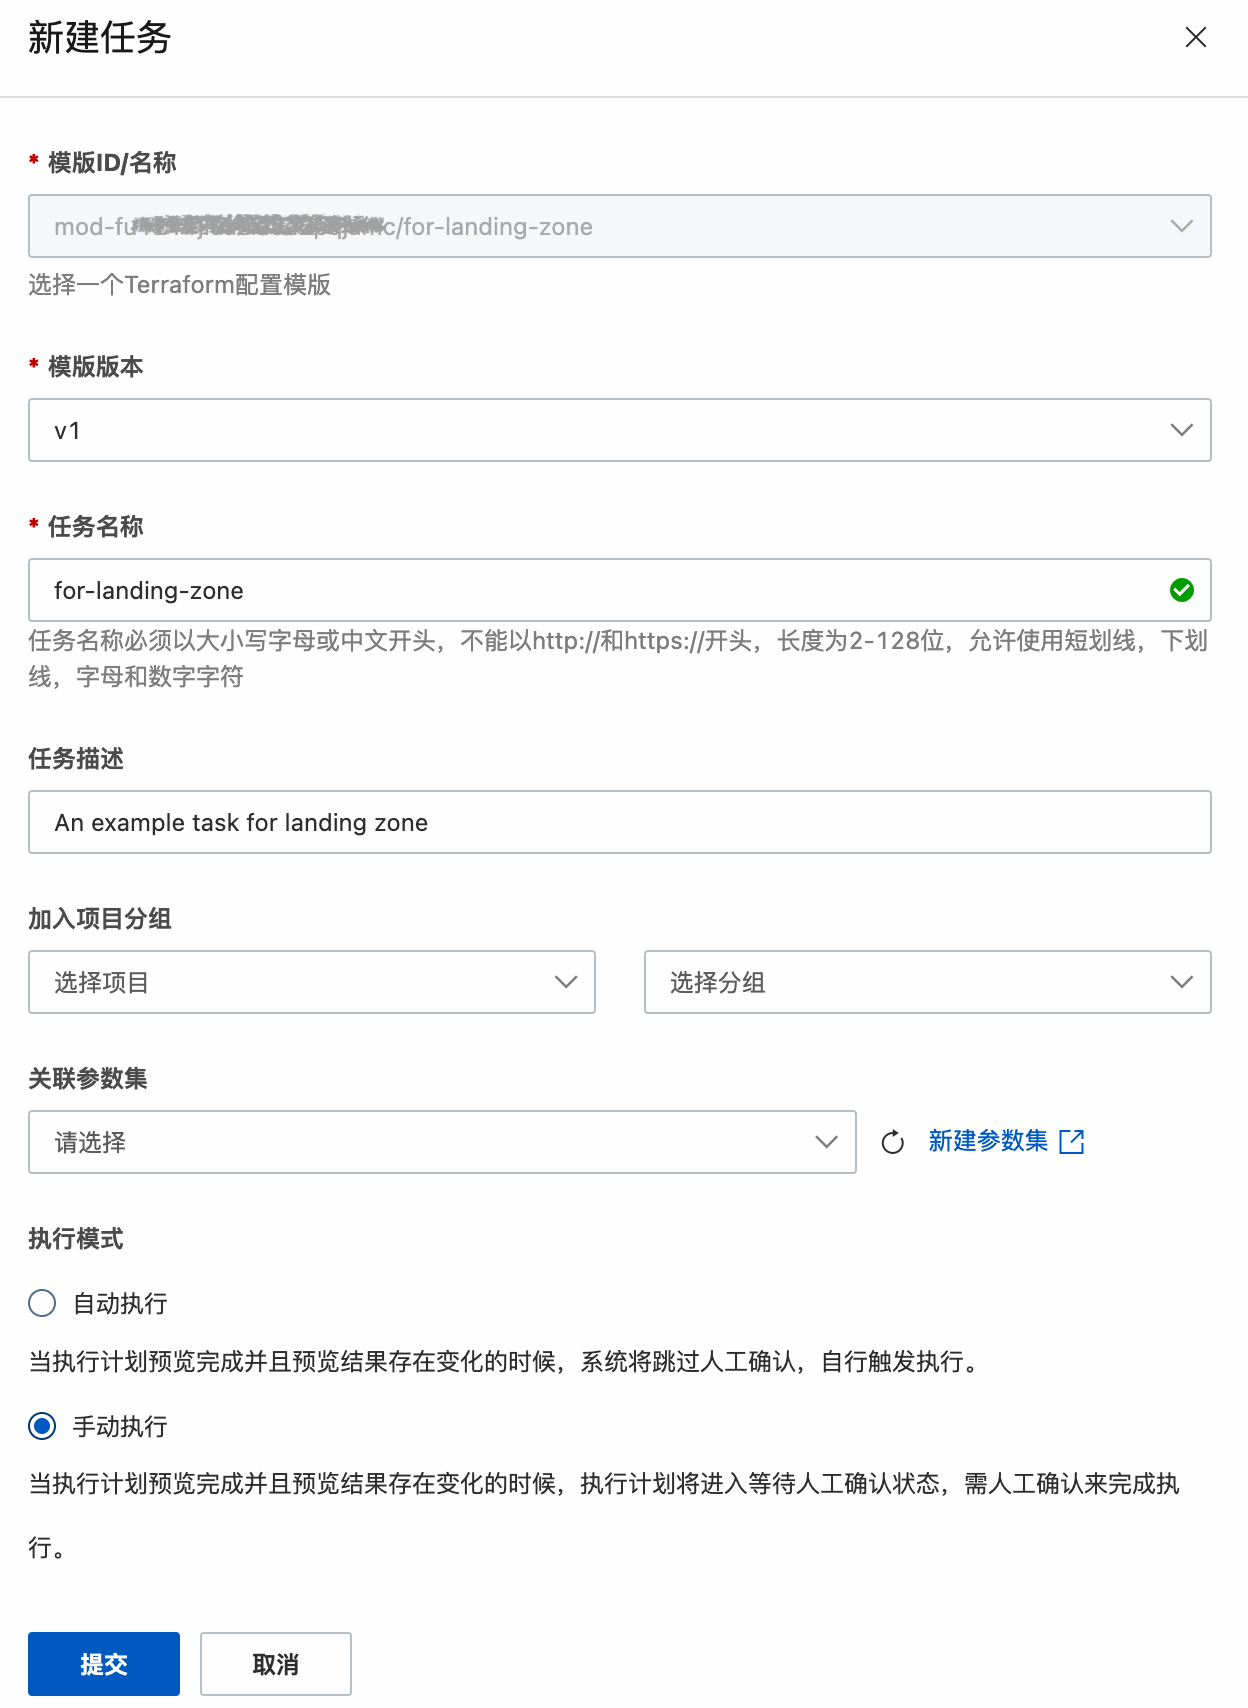Open the 模版版本 v1 dropdown

click(620, 430)
